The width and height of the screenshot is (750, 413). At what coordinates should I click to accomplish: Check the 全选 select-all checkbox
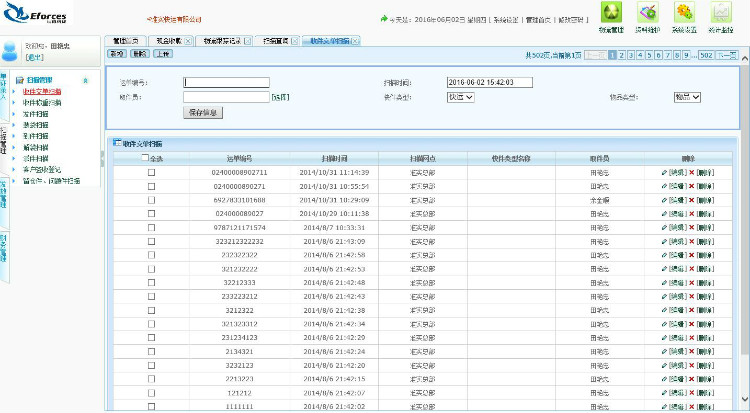(x=145, y=158)
